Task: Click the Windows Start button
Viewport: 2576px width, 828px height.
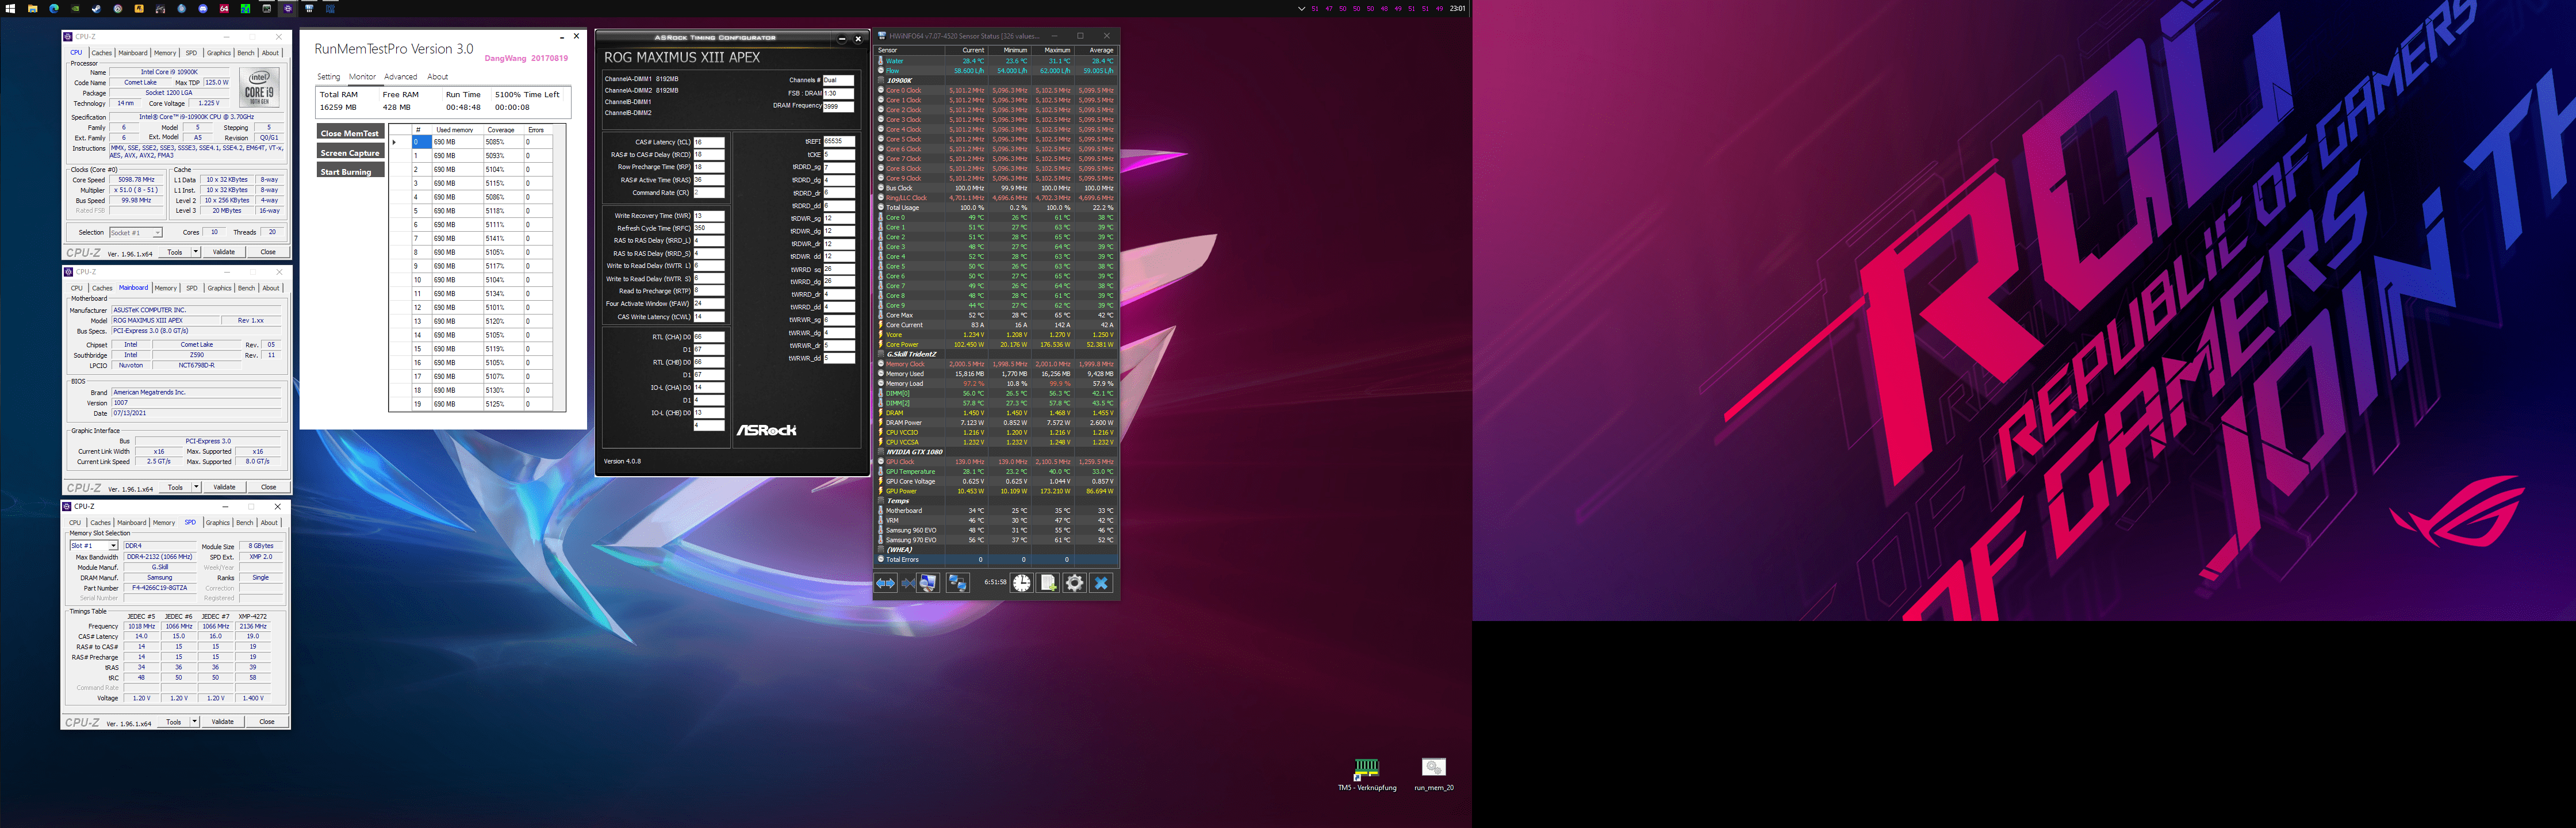Action: click(x=10, y=8)
